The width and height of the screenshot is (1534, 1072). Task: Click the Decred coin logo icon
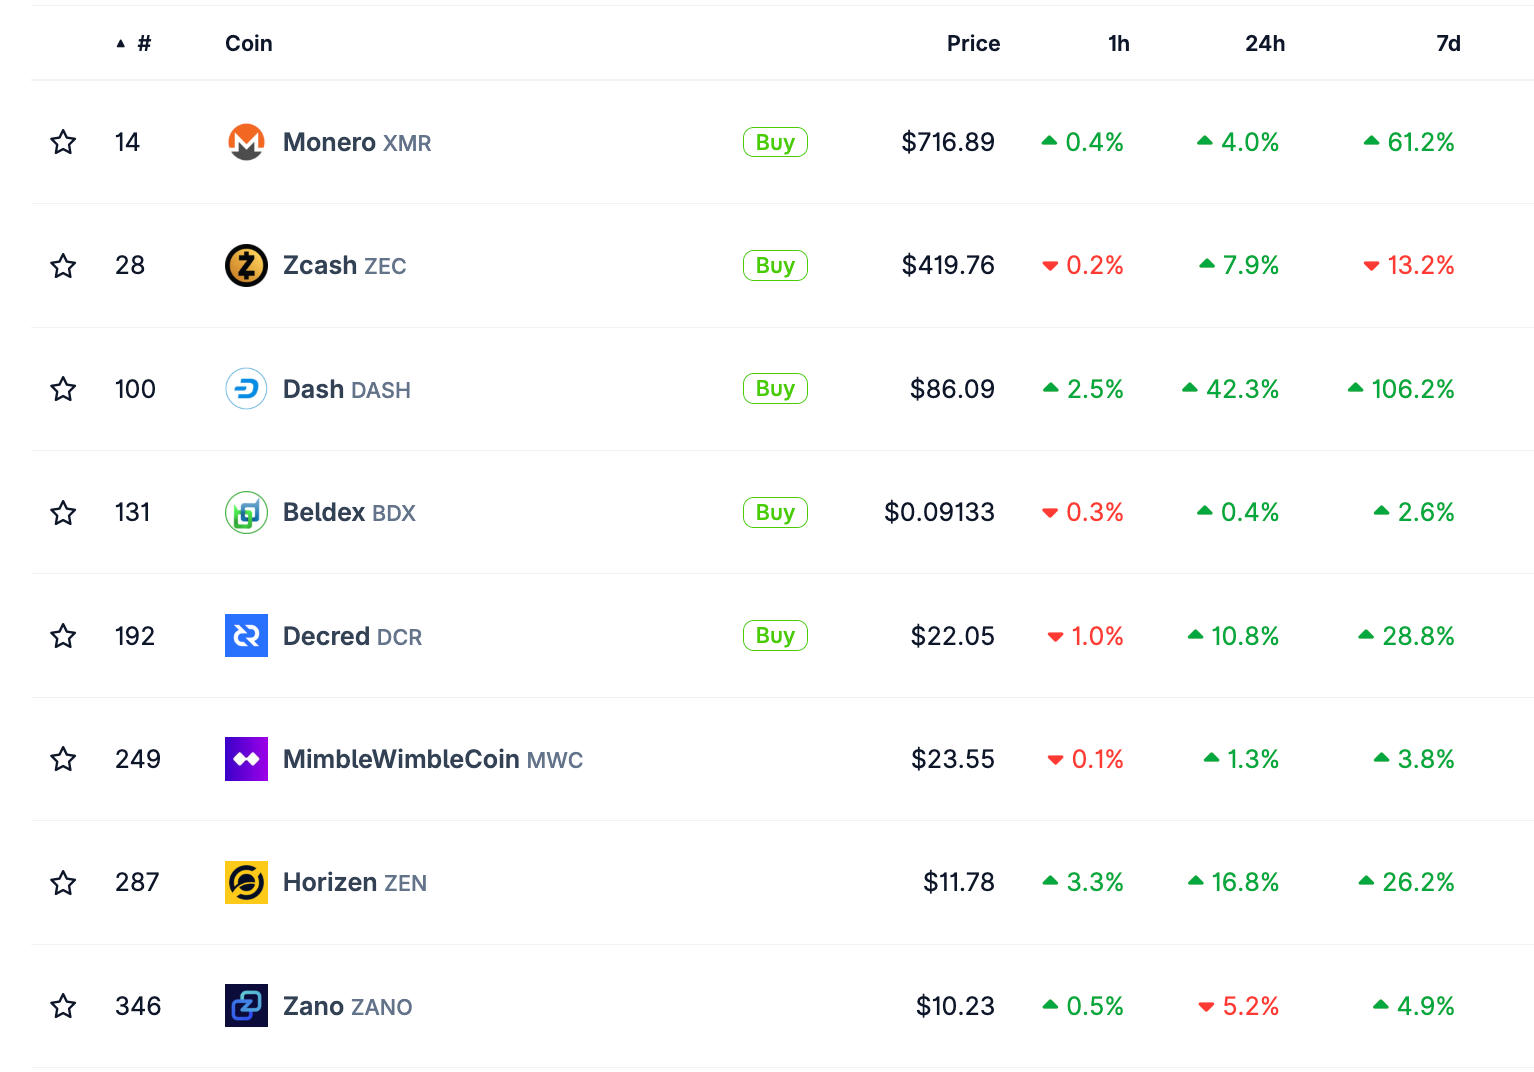point(246,636)
